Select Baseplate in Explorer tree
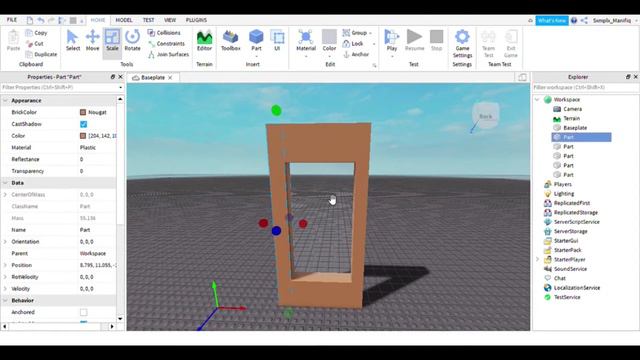Screen dimensions: 640x360 tap(575, 128)
